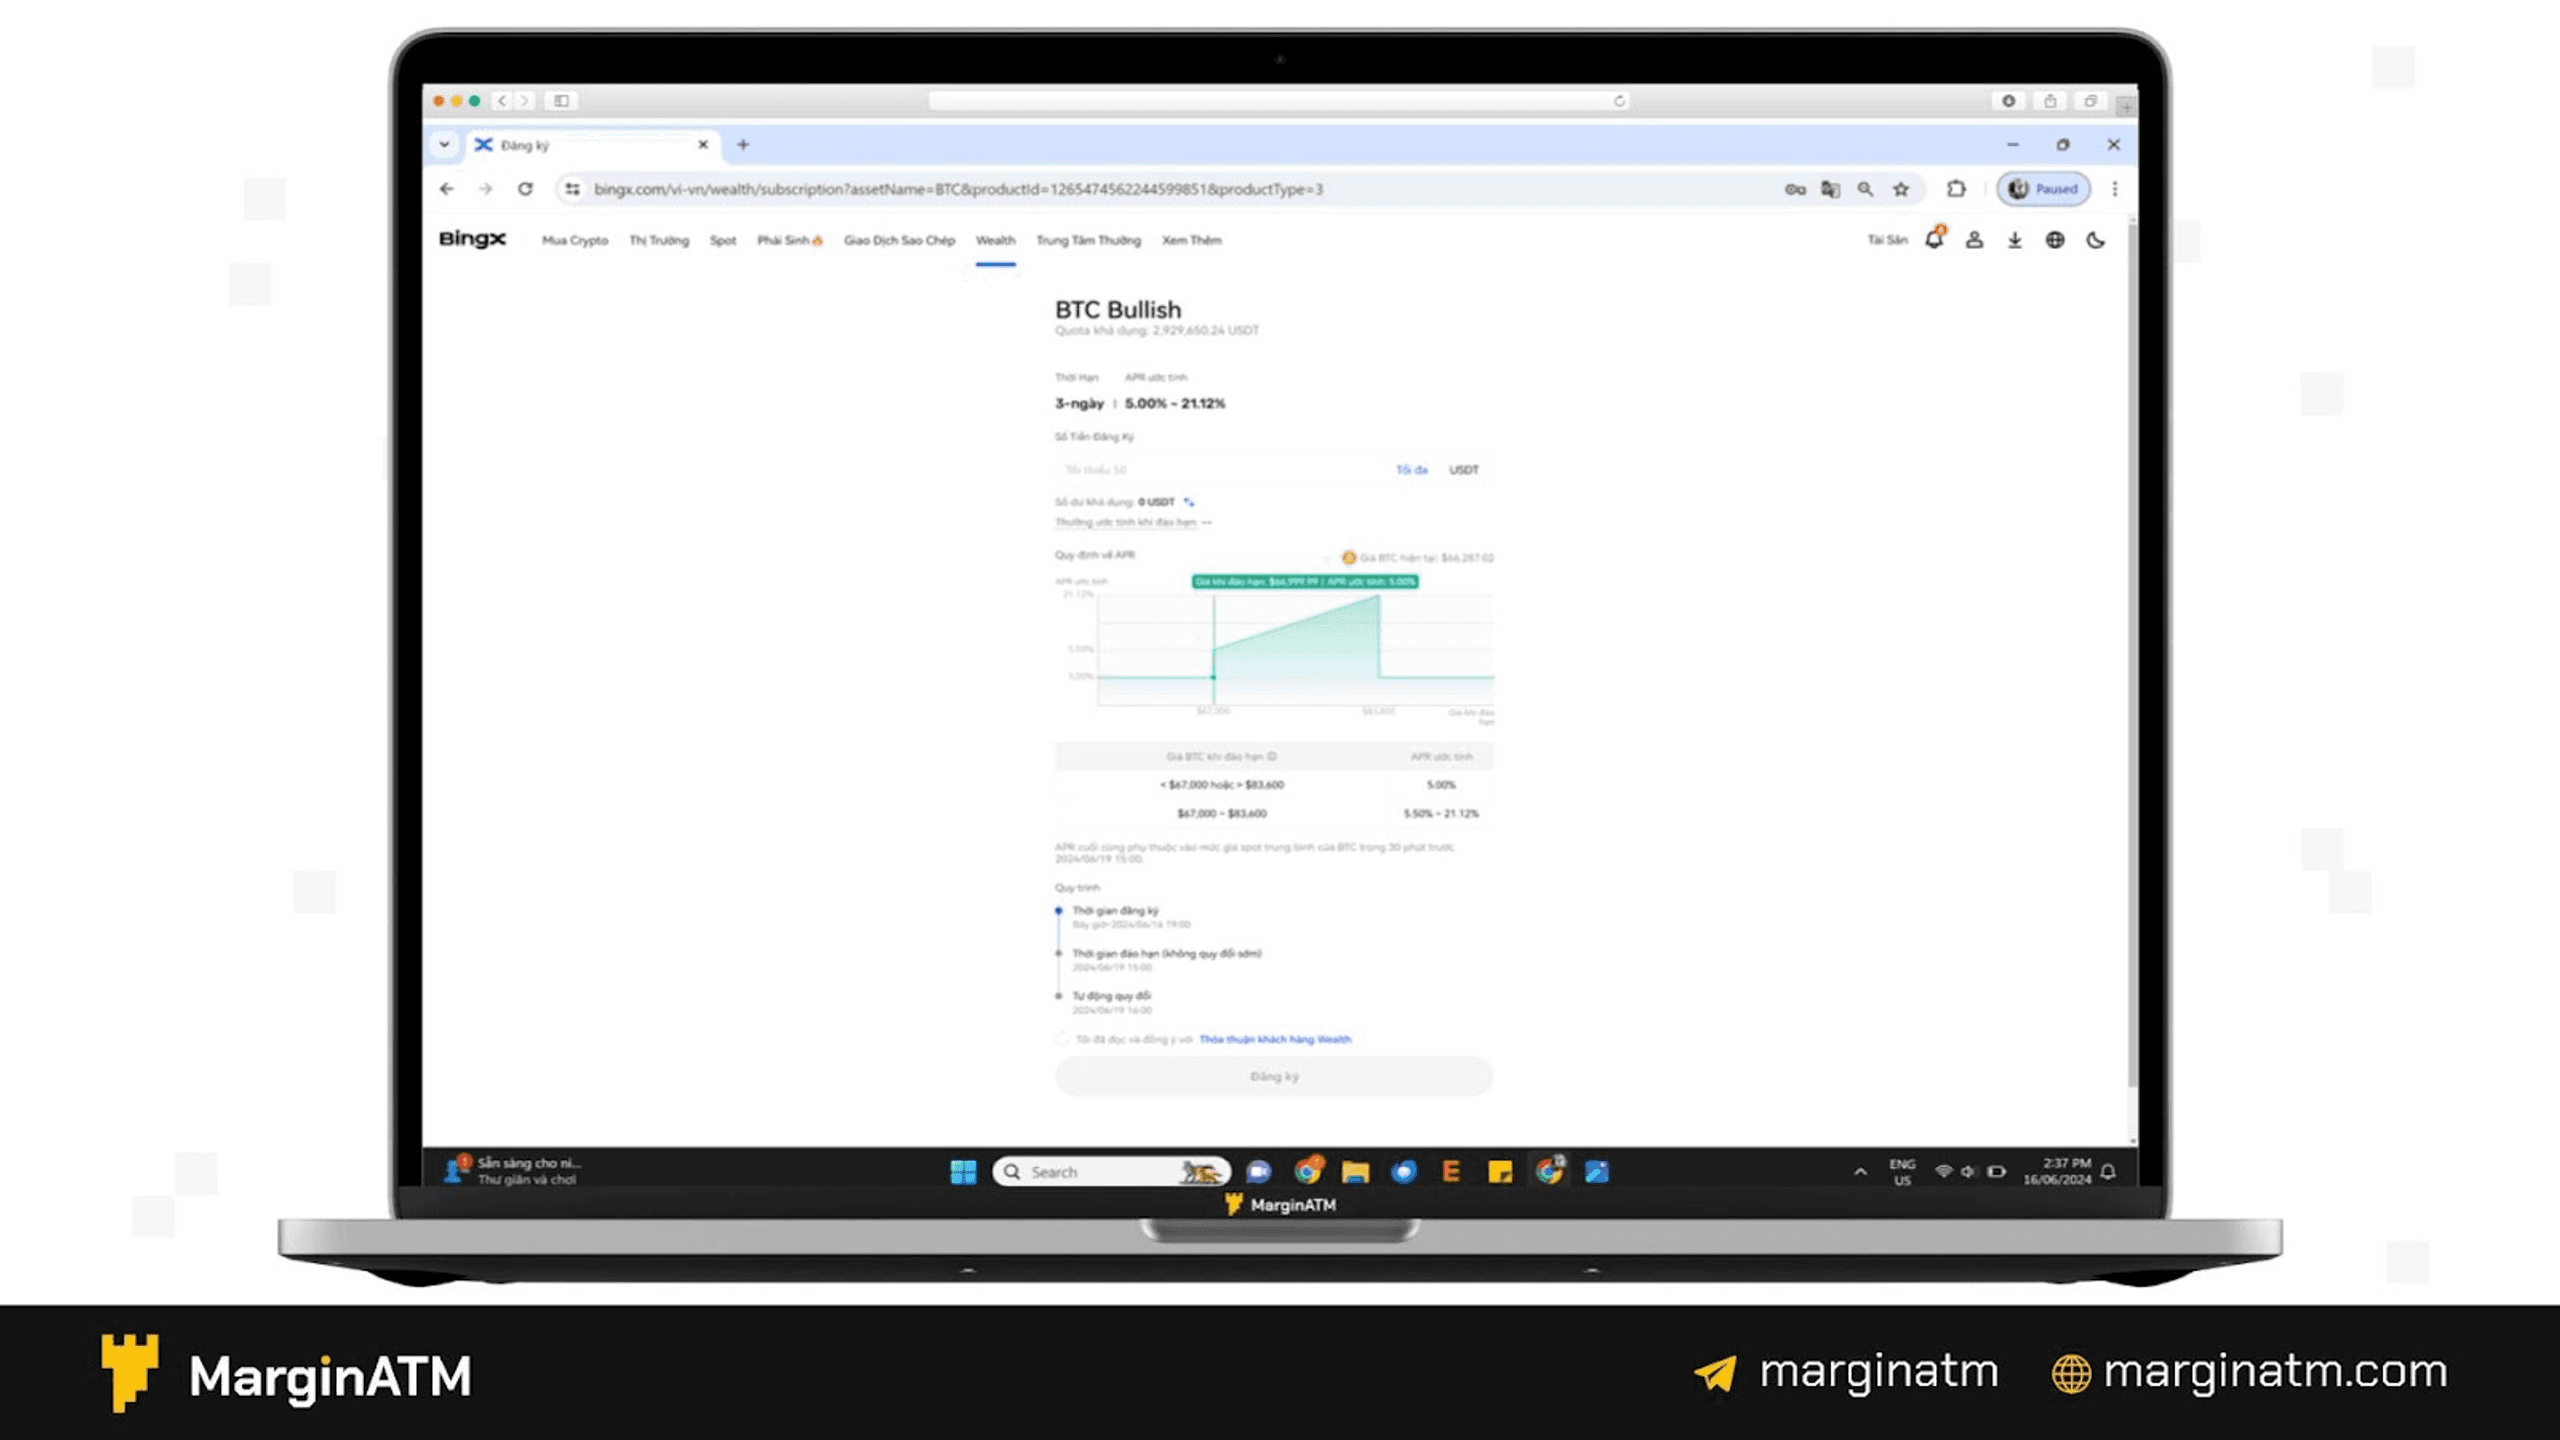Click the 5.50% - 21.12% APR value

point(1441,814)
